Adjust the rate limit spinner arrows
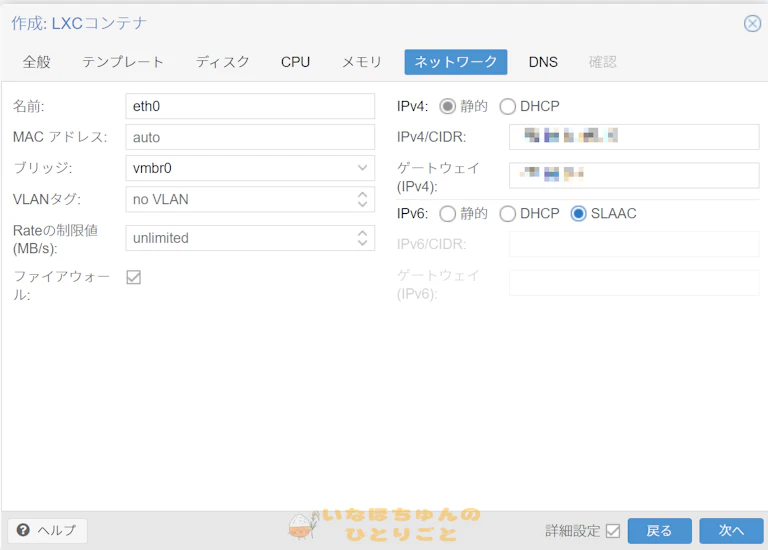 [363, 238]
